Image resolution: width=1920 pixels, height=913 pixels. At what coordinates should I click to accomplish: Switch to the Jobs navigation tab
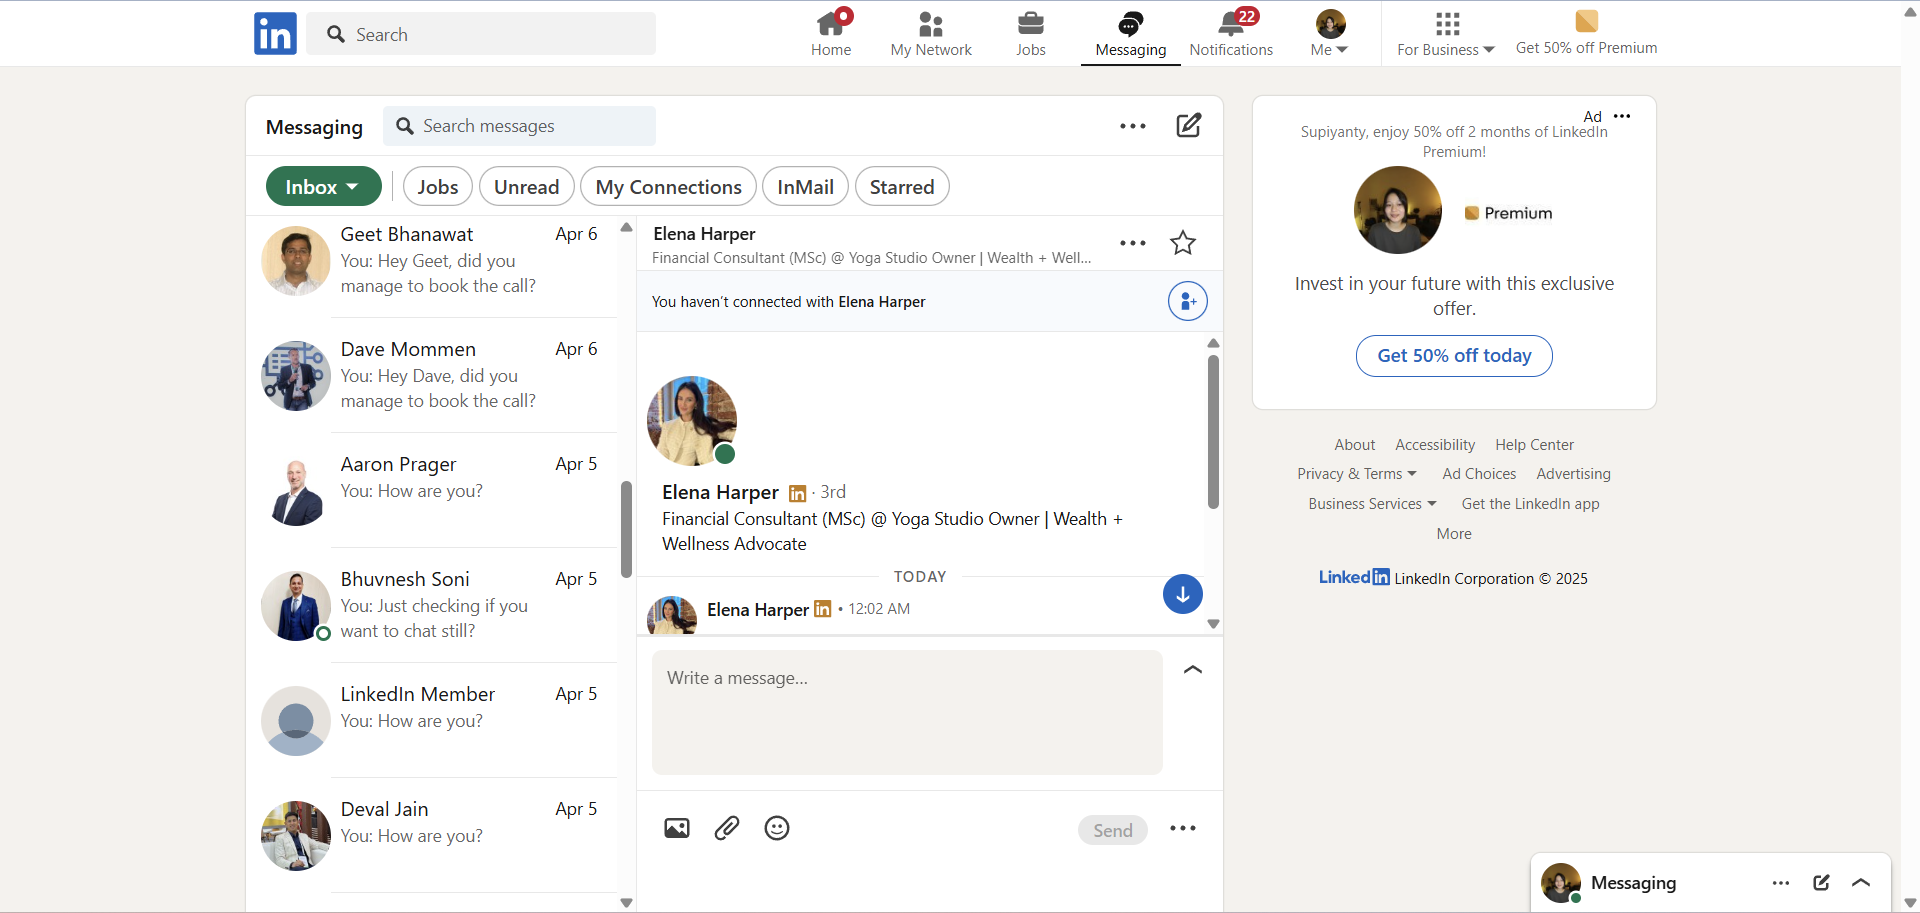1030,34
